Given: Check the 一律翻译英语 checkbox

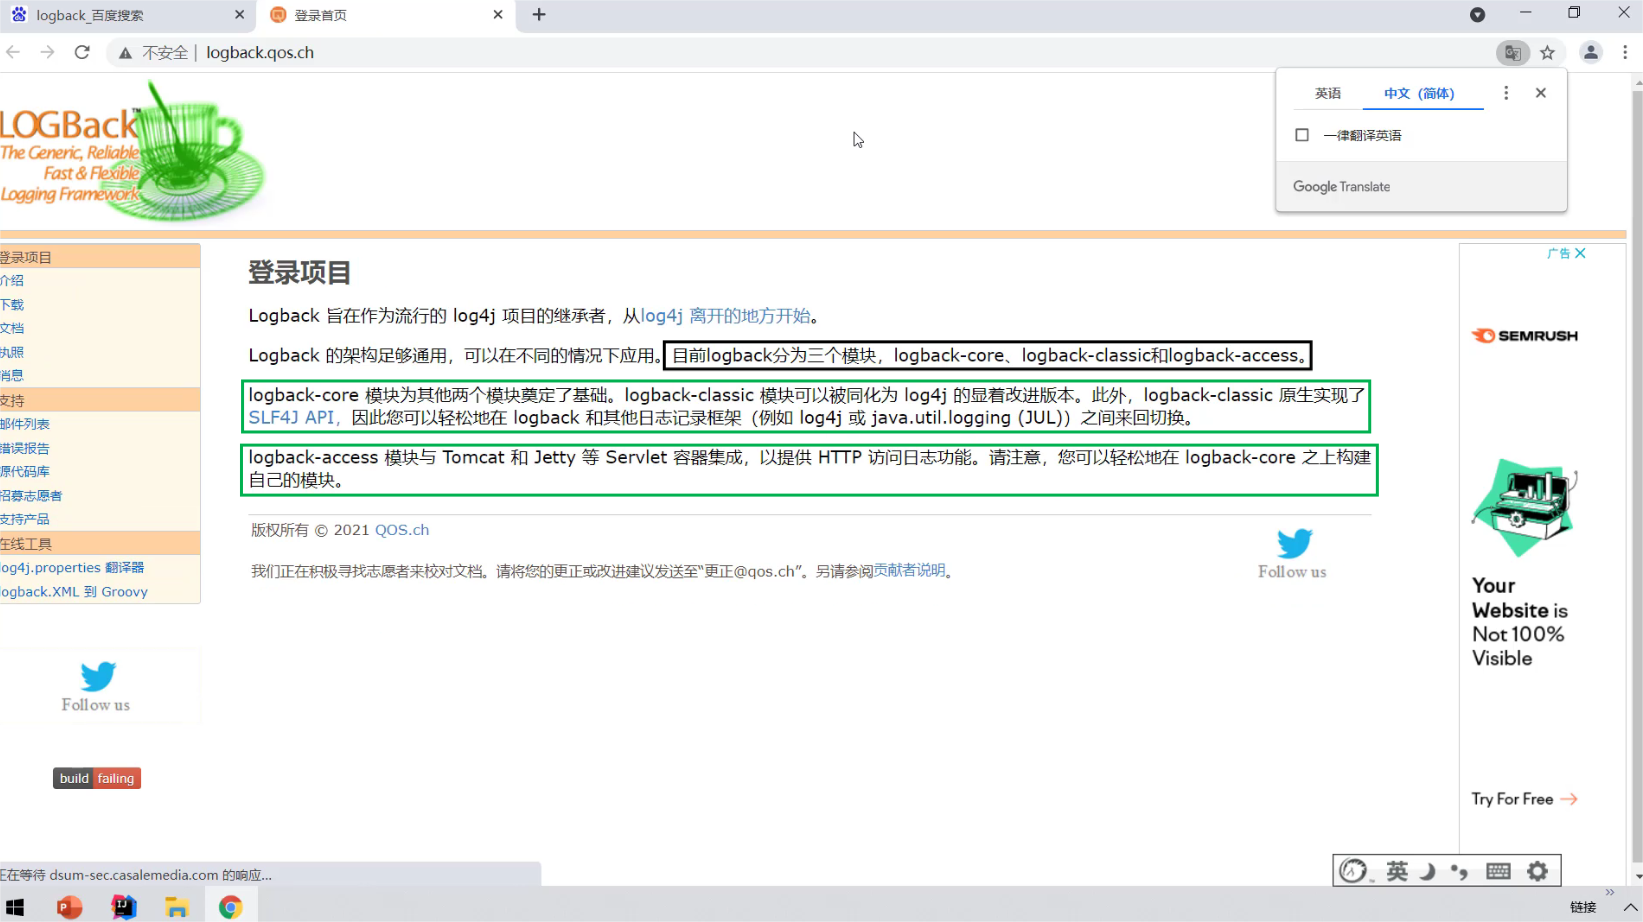Looking at the screenshot, I should coord(1302,135).
